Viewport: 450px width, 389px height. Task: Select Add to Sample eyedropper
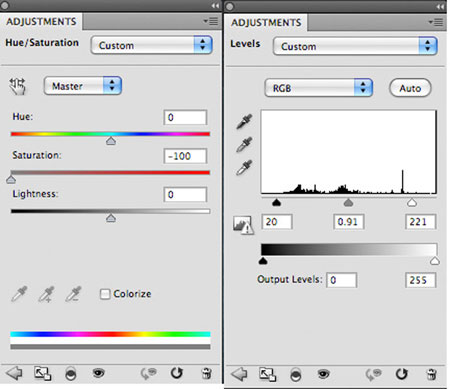[46, 294]
